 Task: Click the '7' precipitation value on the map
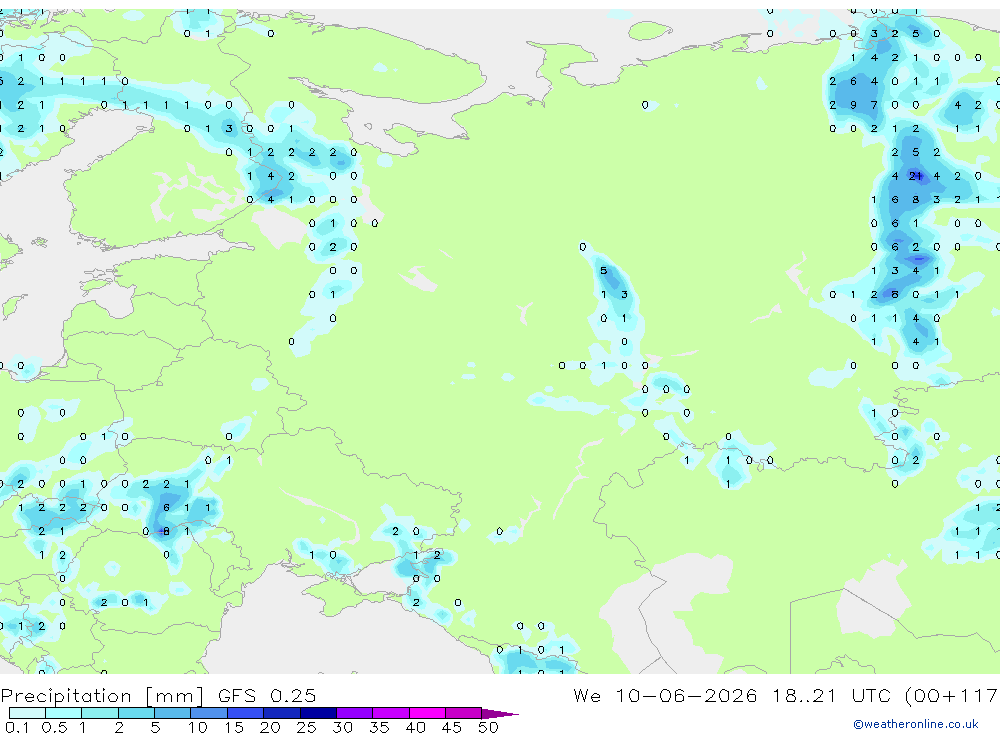coord(874,105)
